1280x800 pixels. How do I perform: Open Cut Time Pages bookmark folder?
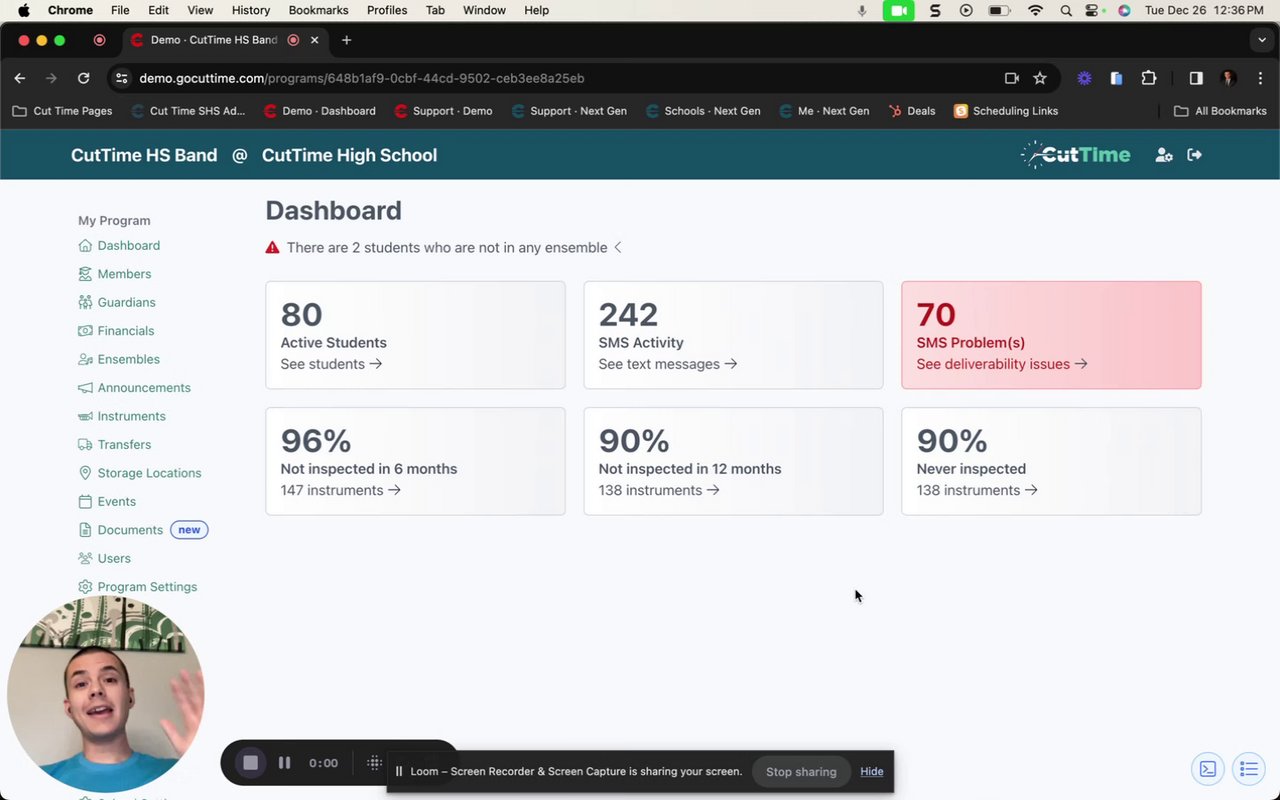[62, 111]
